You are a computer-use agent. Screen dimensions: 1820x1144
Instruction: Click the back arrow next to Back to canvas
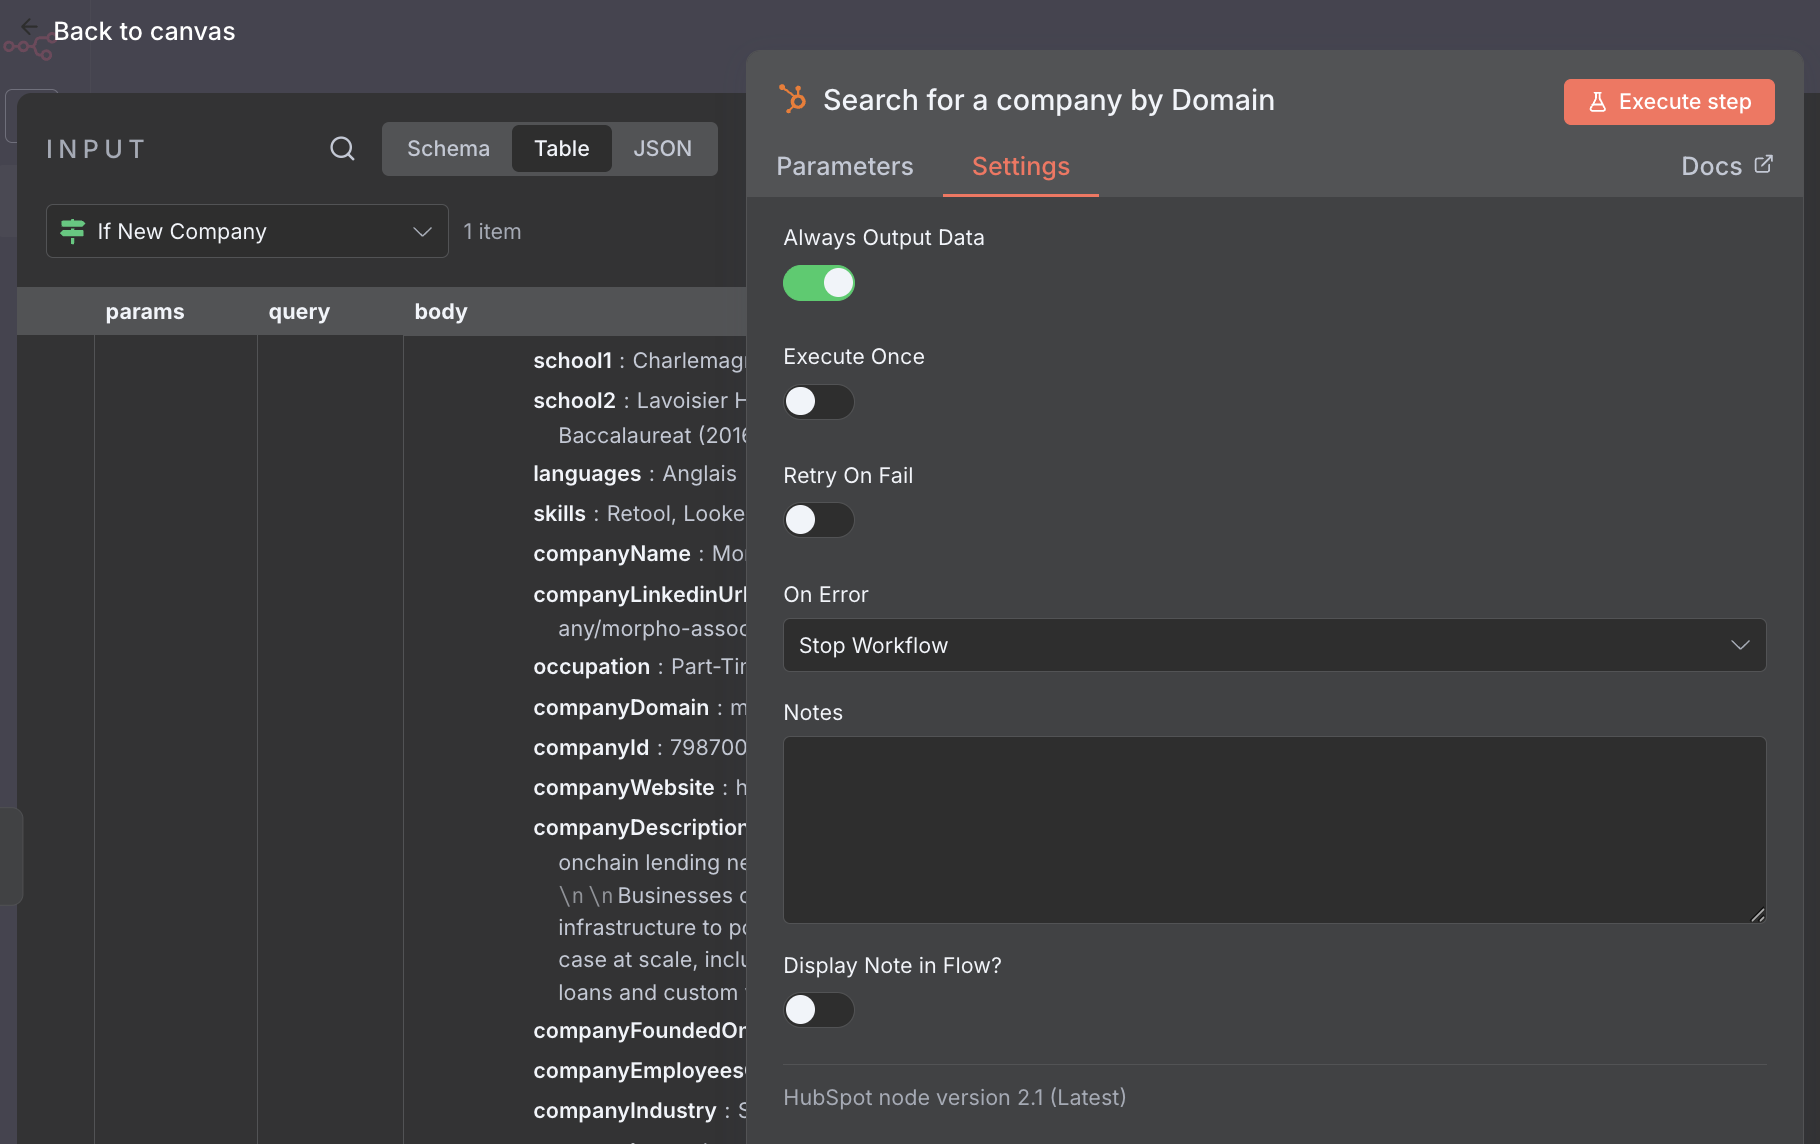(28, 26)
